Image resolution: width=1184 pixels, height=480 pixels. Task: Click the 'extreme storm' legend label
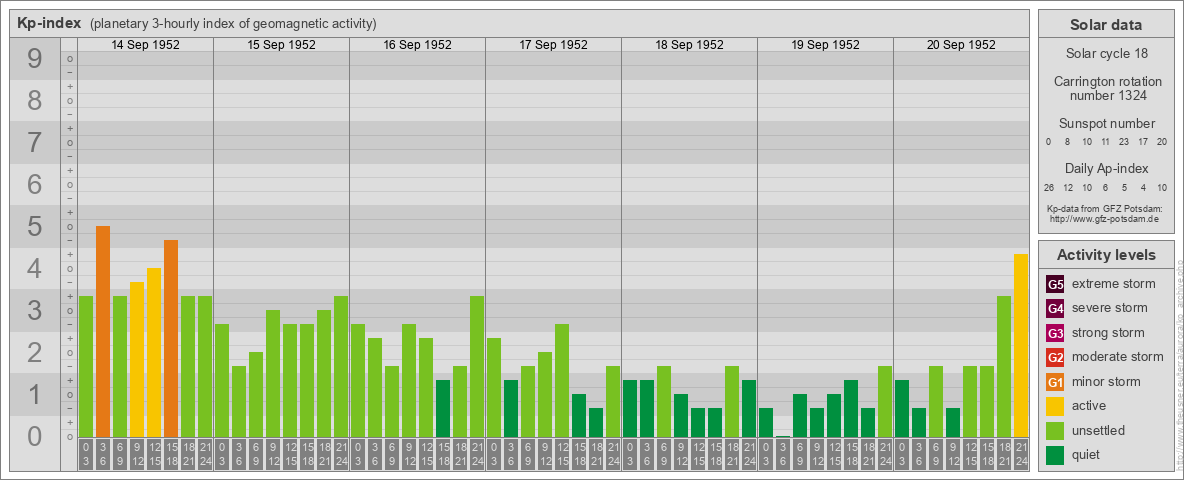point(1114,284)
